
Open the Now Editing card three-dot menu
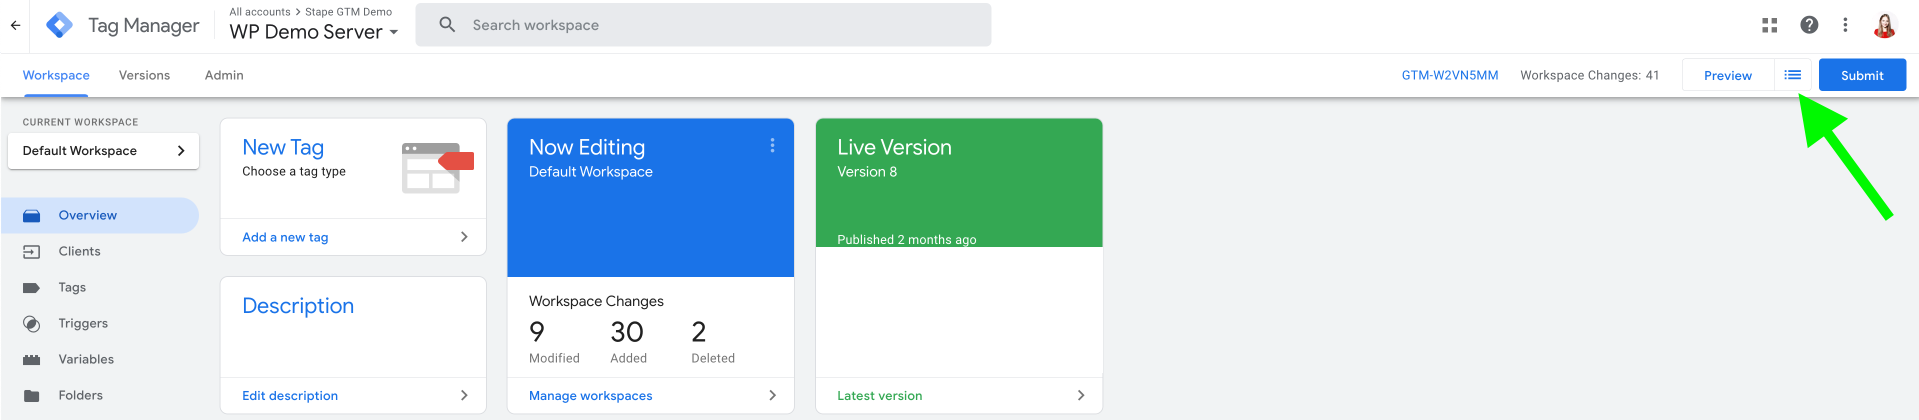tap(772, 146)
